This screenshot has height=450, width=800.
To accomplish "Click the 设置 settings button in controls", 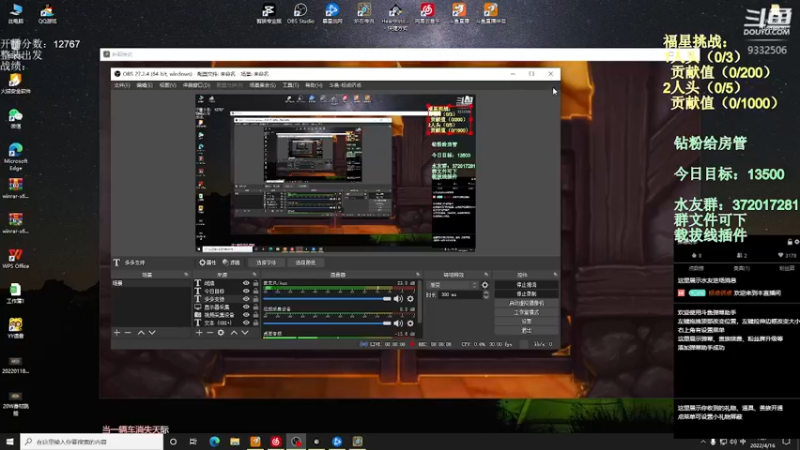I will pyautogui.click(x=526, y=321).
